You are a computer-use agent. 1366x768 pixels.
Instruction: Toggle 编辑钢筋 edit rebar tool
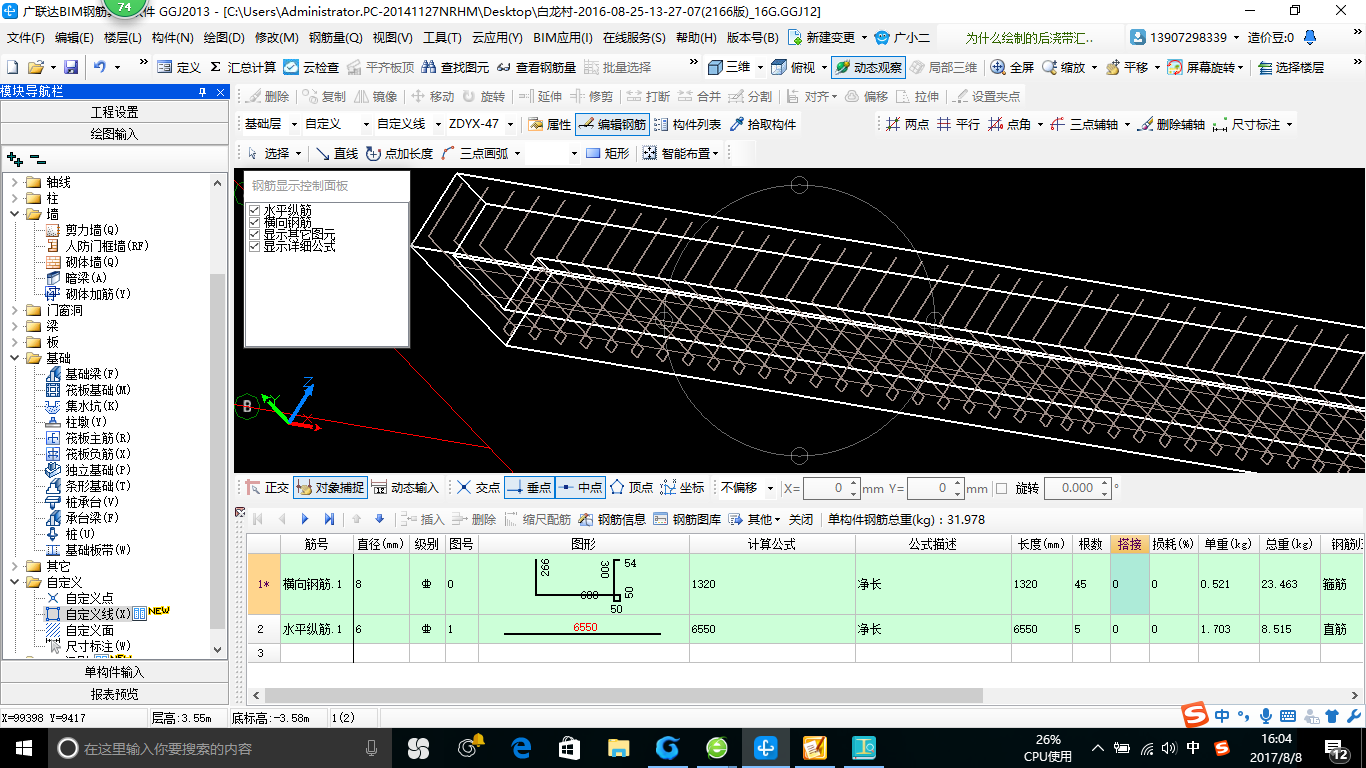click(x=612, y=125)
